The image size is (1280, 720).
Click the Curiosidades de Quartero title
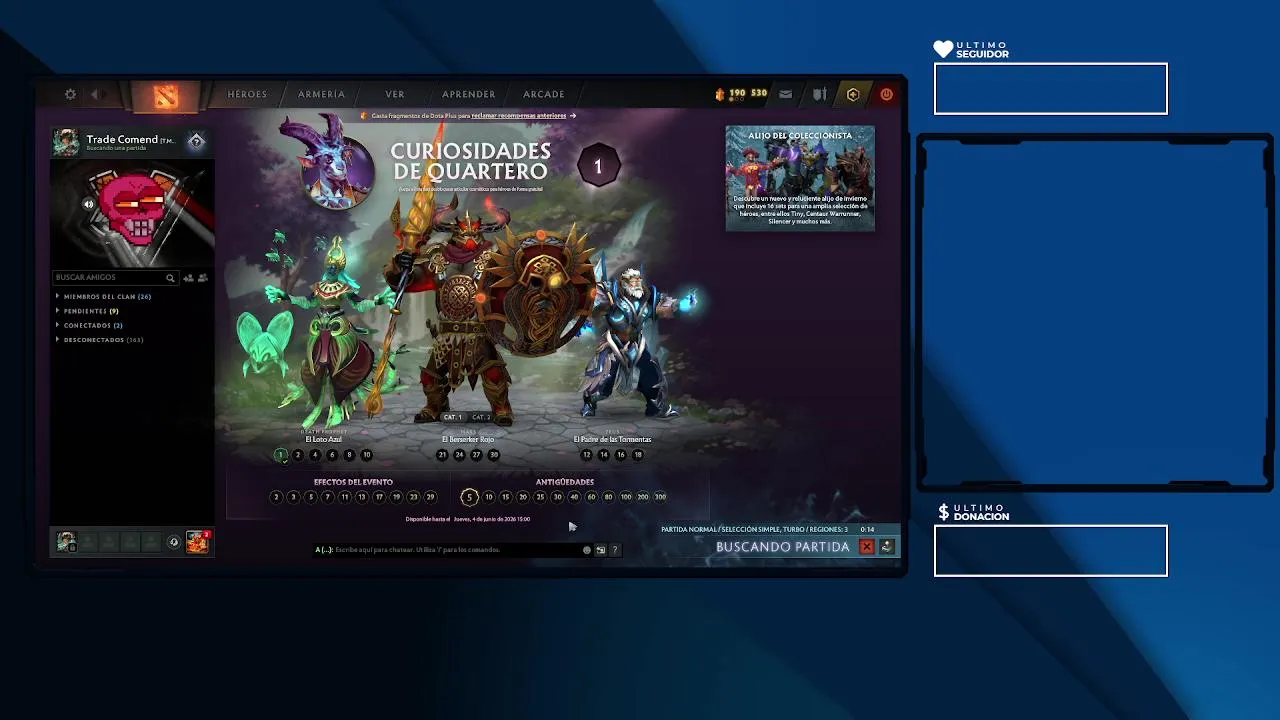471,160
